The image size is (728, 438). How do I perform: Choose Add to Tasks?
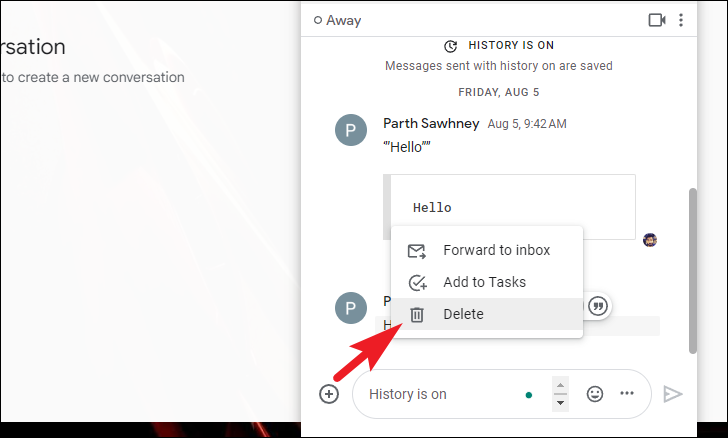(x=487, y=282)
